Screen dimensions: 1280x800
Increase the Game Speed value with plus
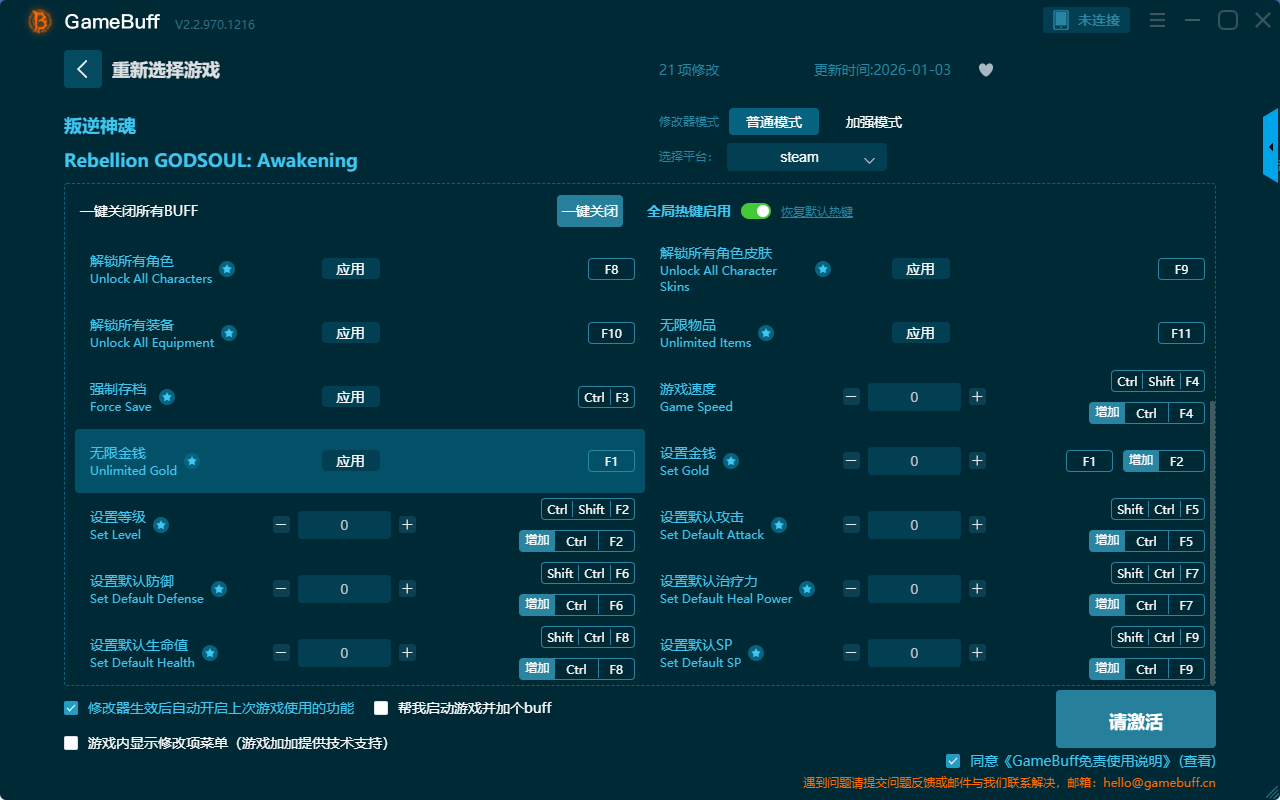tap(977, 397)
